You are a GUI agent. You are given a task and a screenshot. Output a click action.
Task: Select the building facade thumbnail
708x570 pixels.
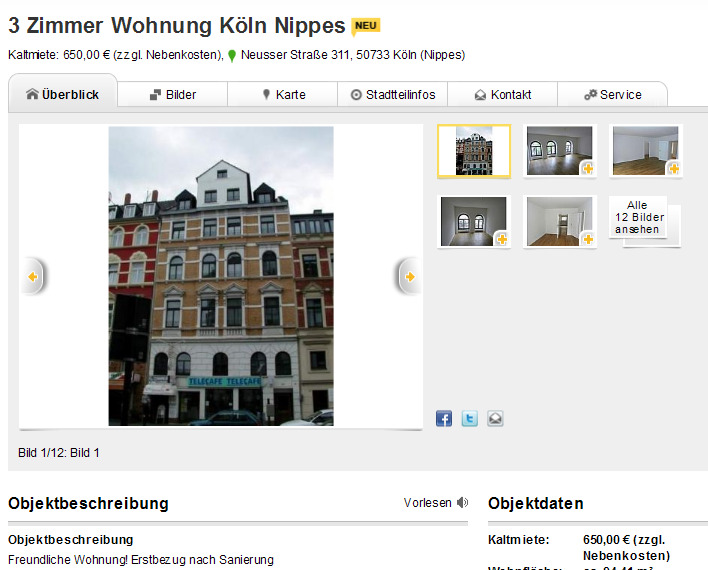[474, 151]
